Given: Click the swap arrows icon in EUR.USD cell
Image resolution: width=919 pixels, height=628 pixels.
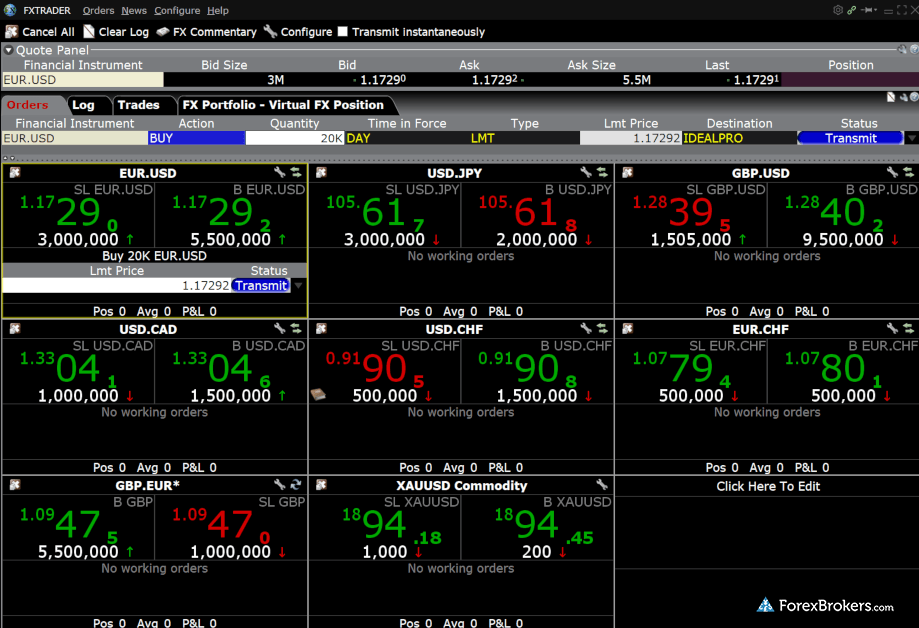Looking at the screenshot, I should 295,172.
